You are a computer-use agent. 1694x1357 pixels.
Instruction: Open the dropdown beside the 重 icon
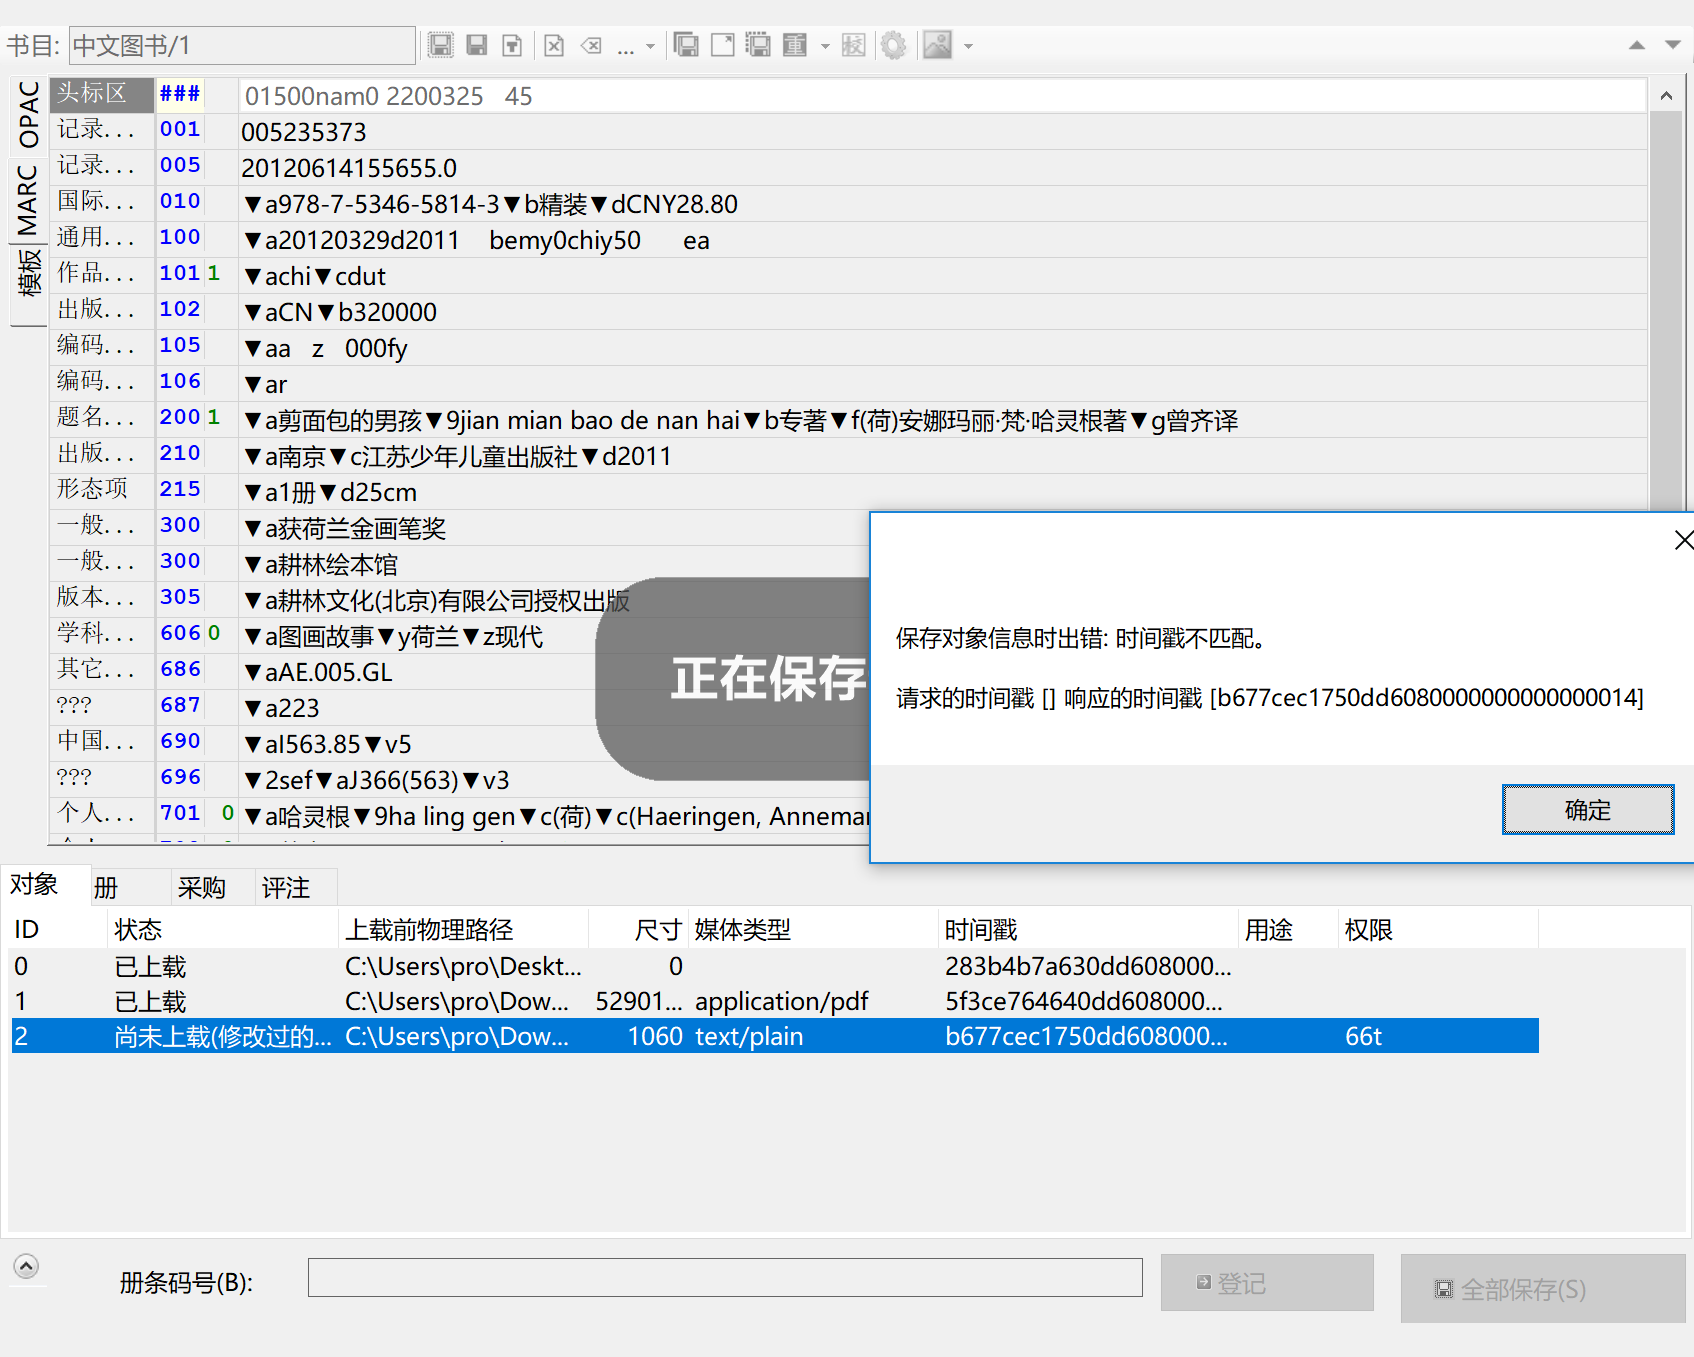point(824,45)
